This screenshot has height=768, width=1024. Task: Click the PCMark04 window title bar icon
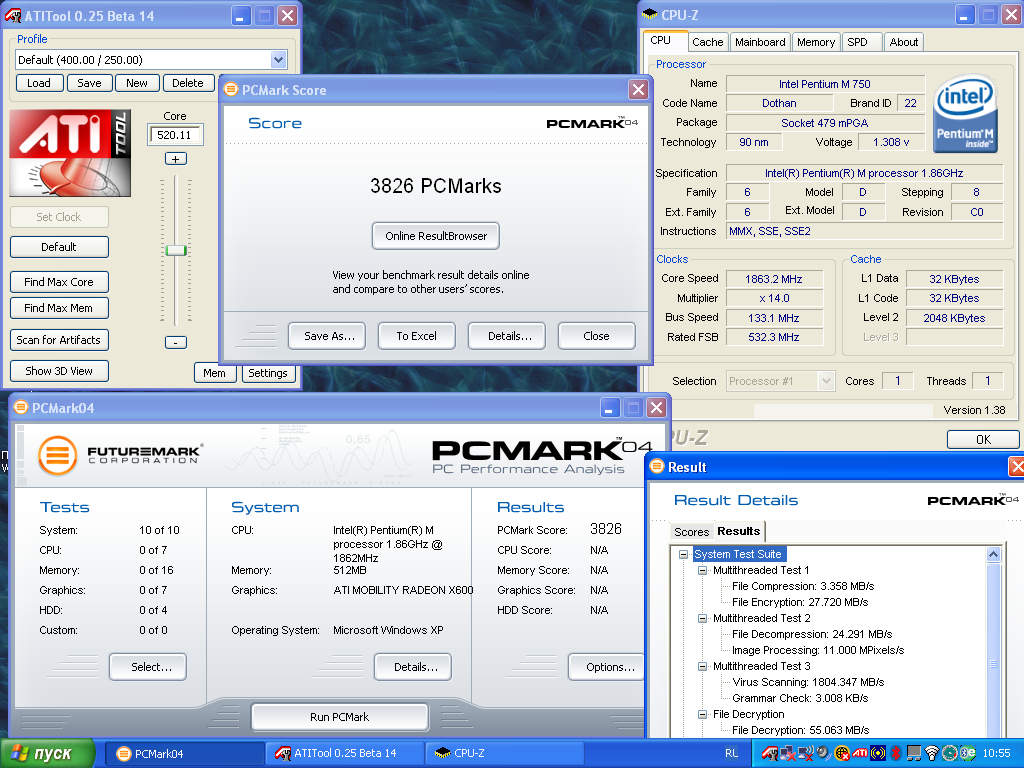(x=21, y=408)
